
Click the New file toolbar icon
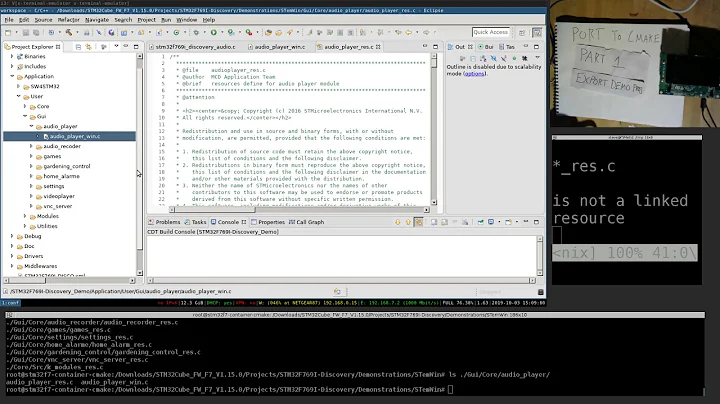tap(8, 32)
